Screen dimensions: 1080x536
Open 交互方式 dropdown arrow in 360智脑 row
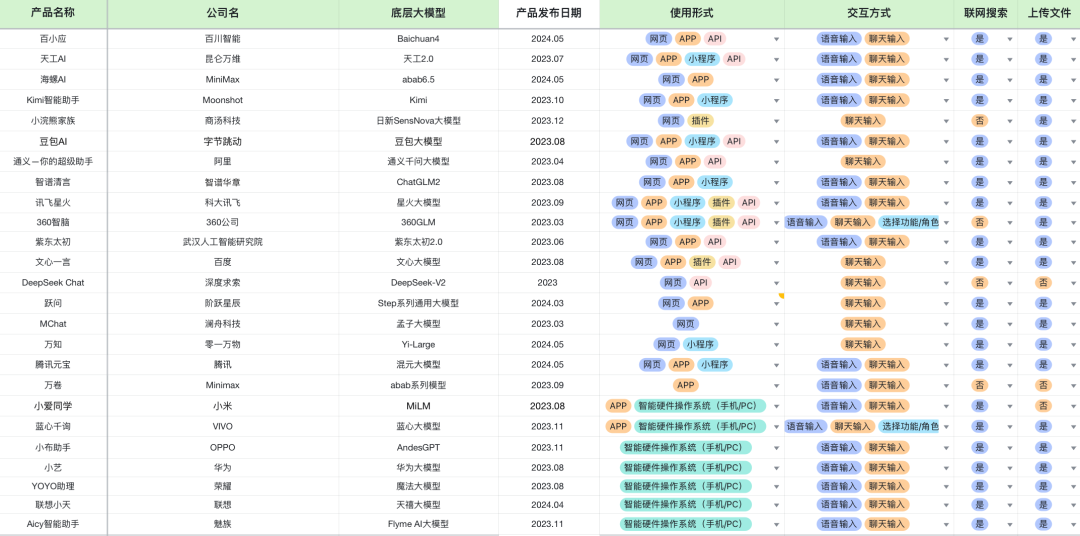pos(946,223)
